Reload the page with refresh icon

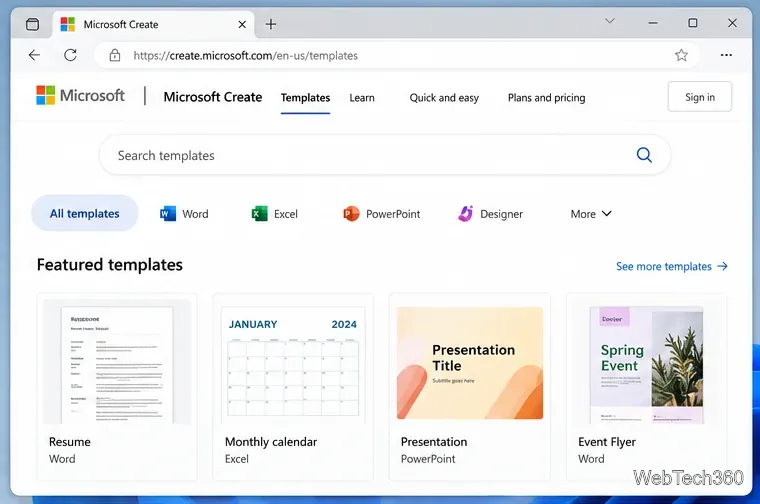click(71, 55)
